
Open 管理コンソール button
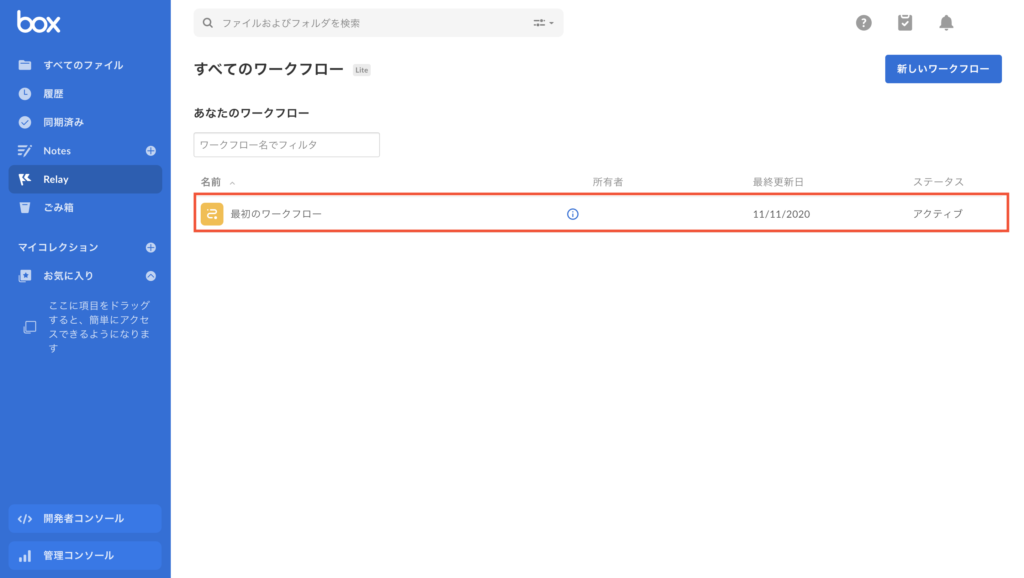(x=85, y=556)
